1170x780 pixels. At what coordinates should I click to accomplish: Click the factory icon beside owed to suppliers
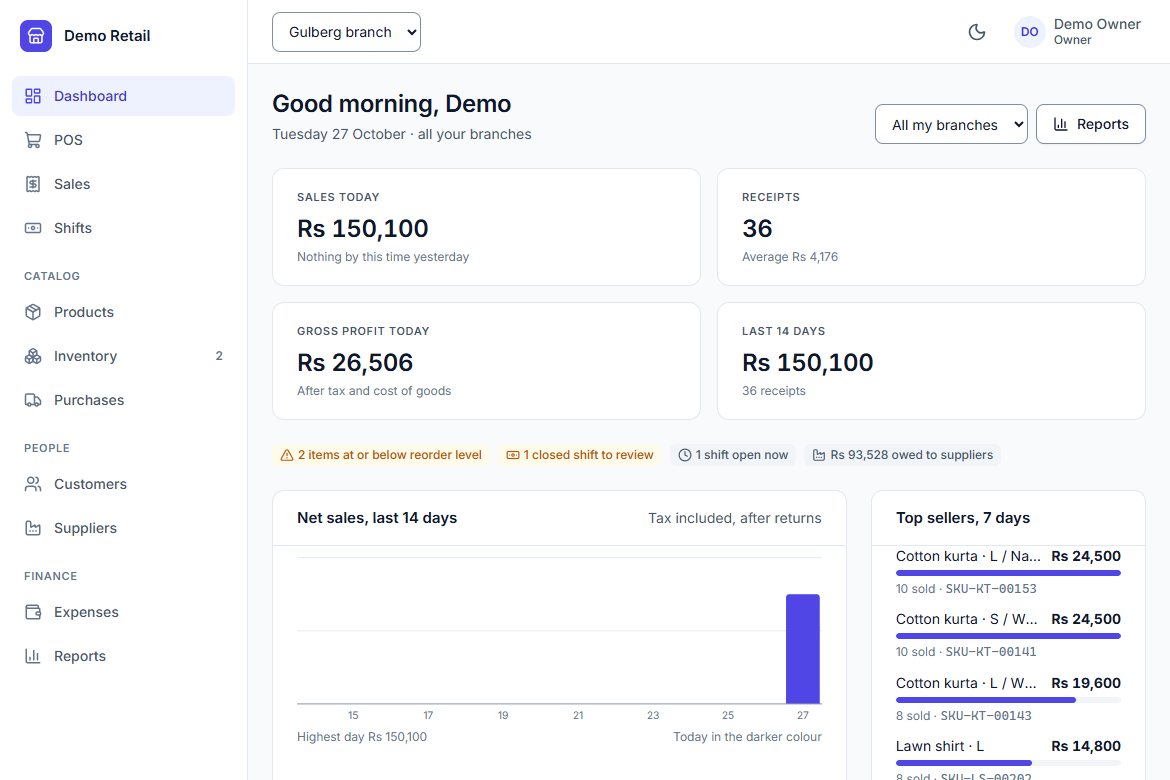[819, 455]
